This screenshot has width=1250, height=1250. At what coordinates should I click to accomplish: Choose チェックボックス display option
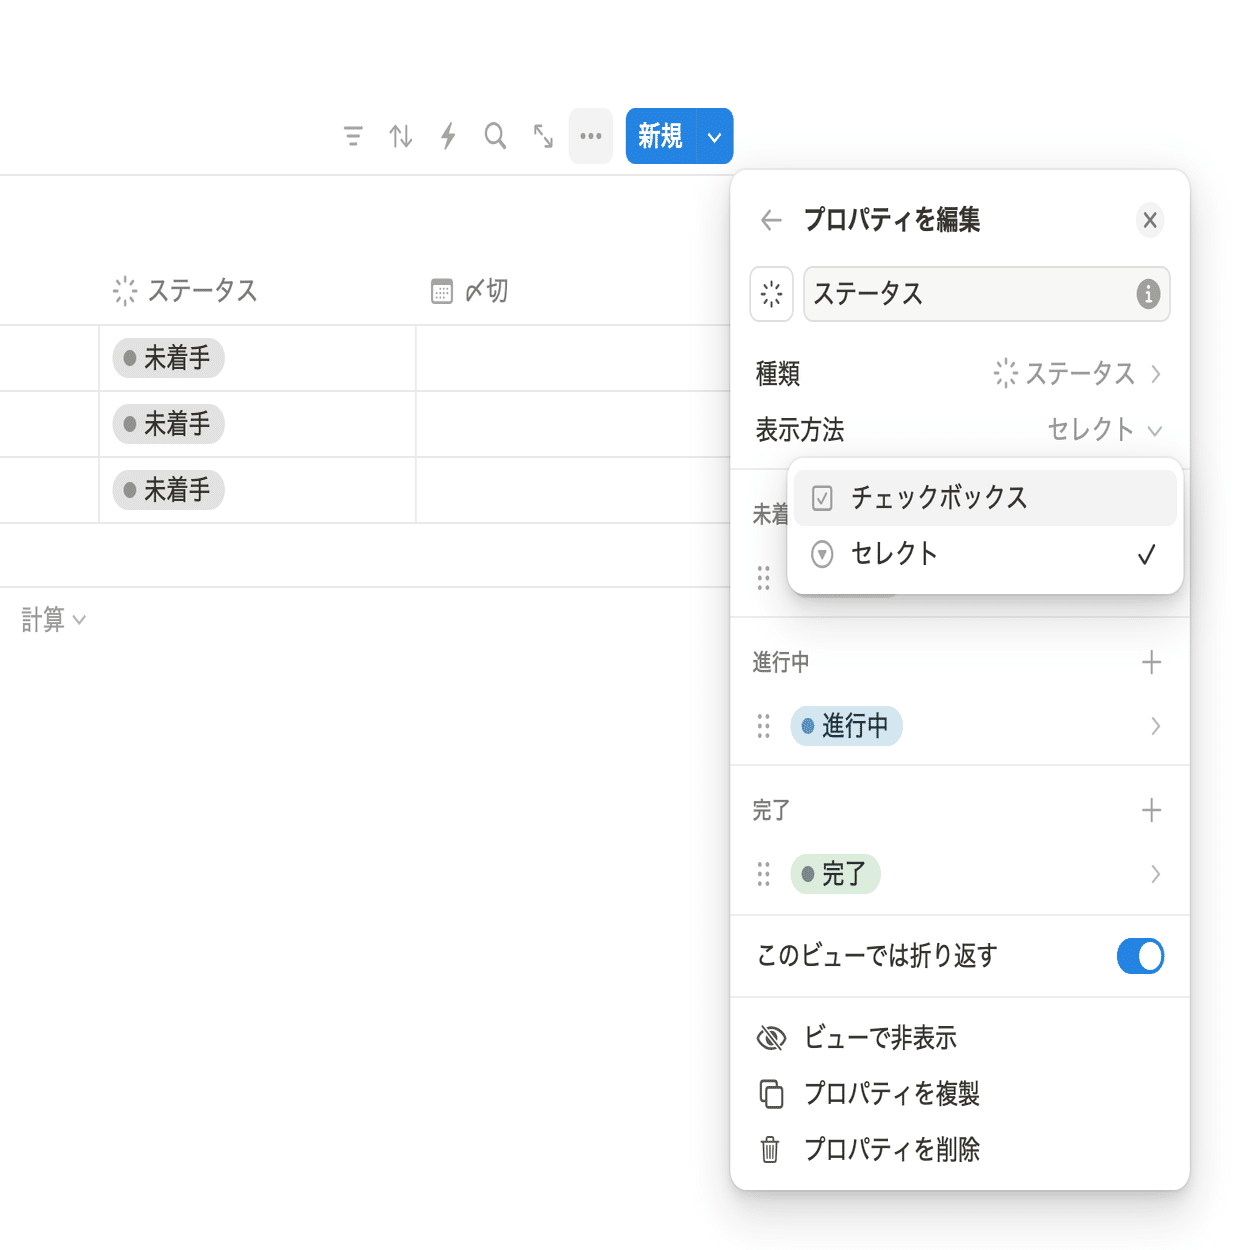pos(985,498)
